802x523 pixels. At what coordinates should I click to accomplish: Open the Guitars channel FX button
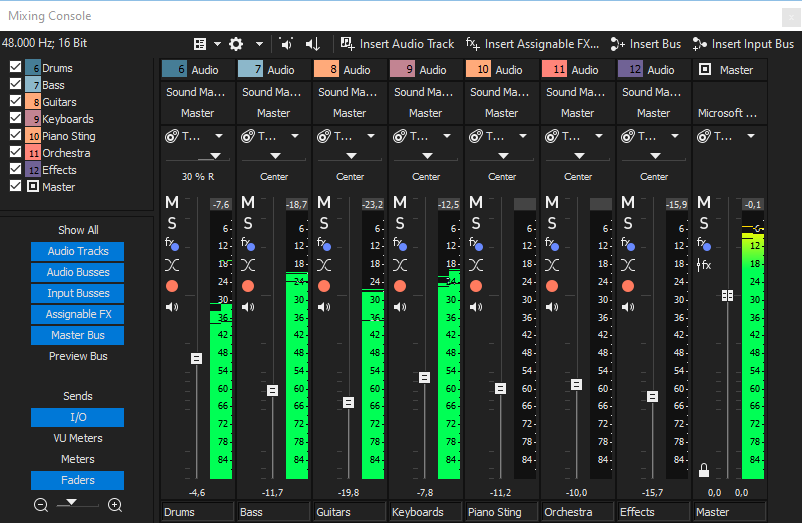coord(324,244)
